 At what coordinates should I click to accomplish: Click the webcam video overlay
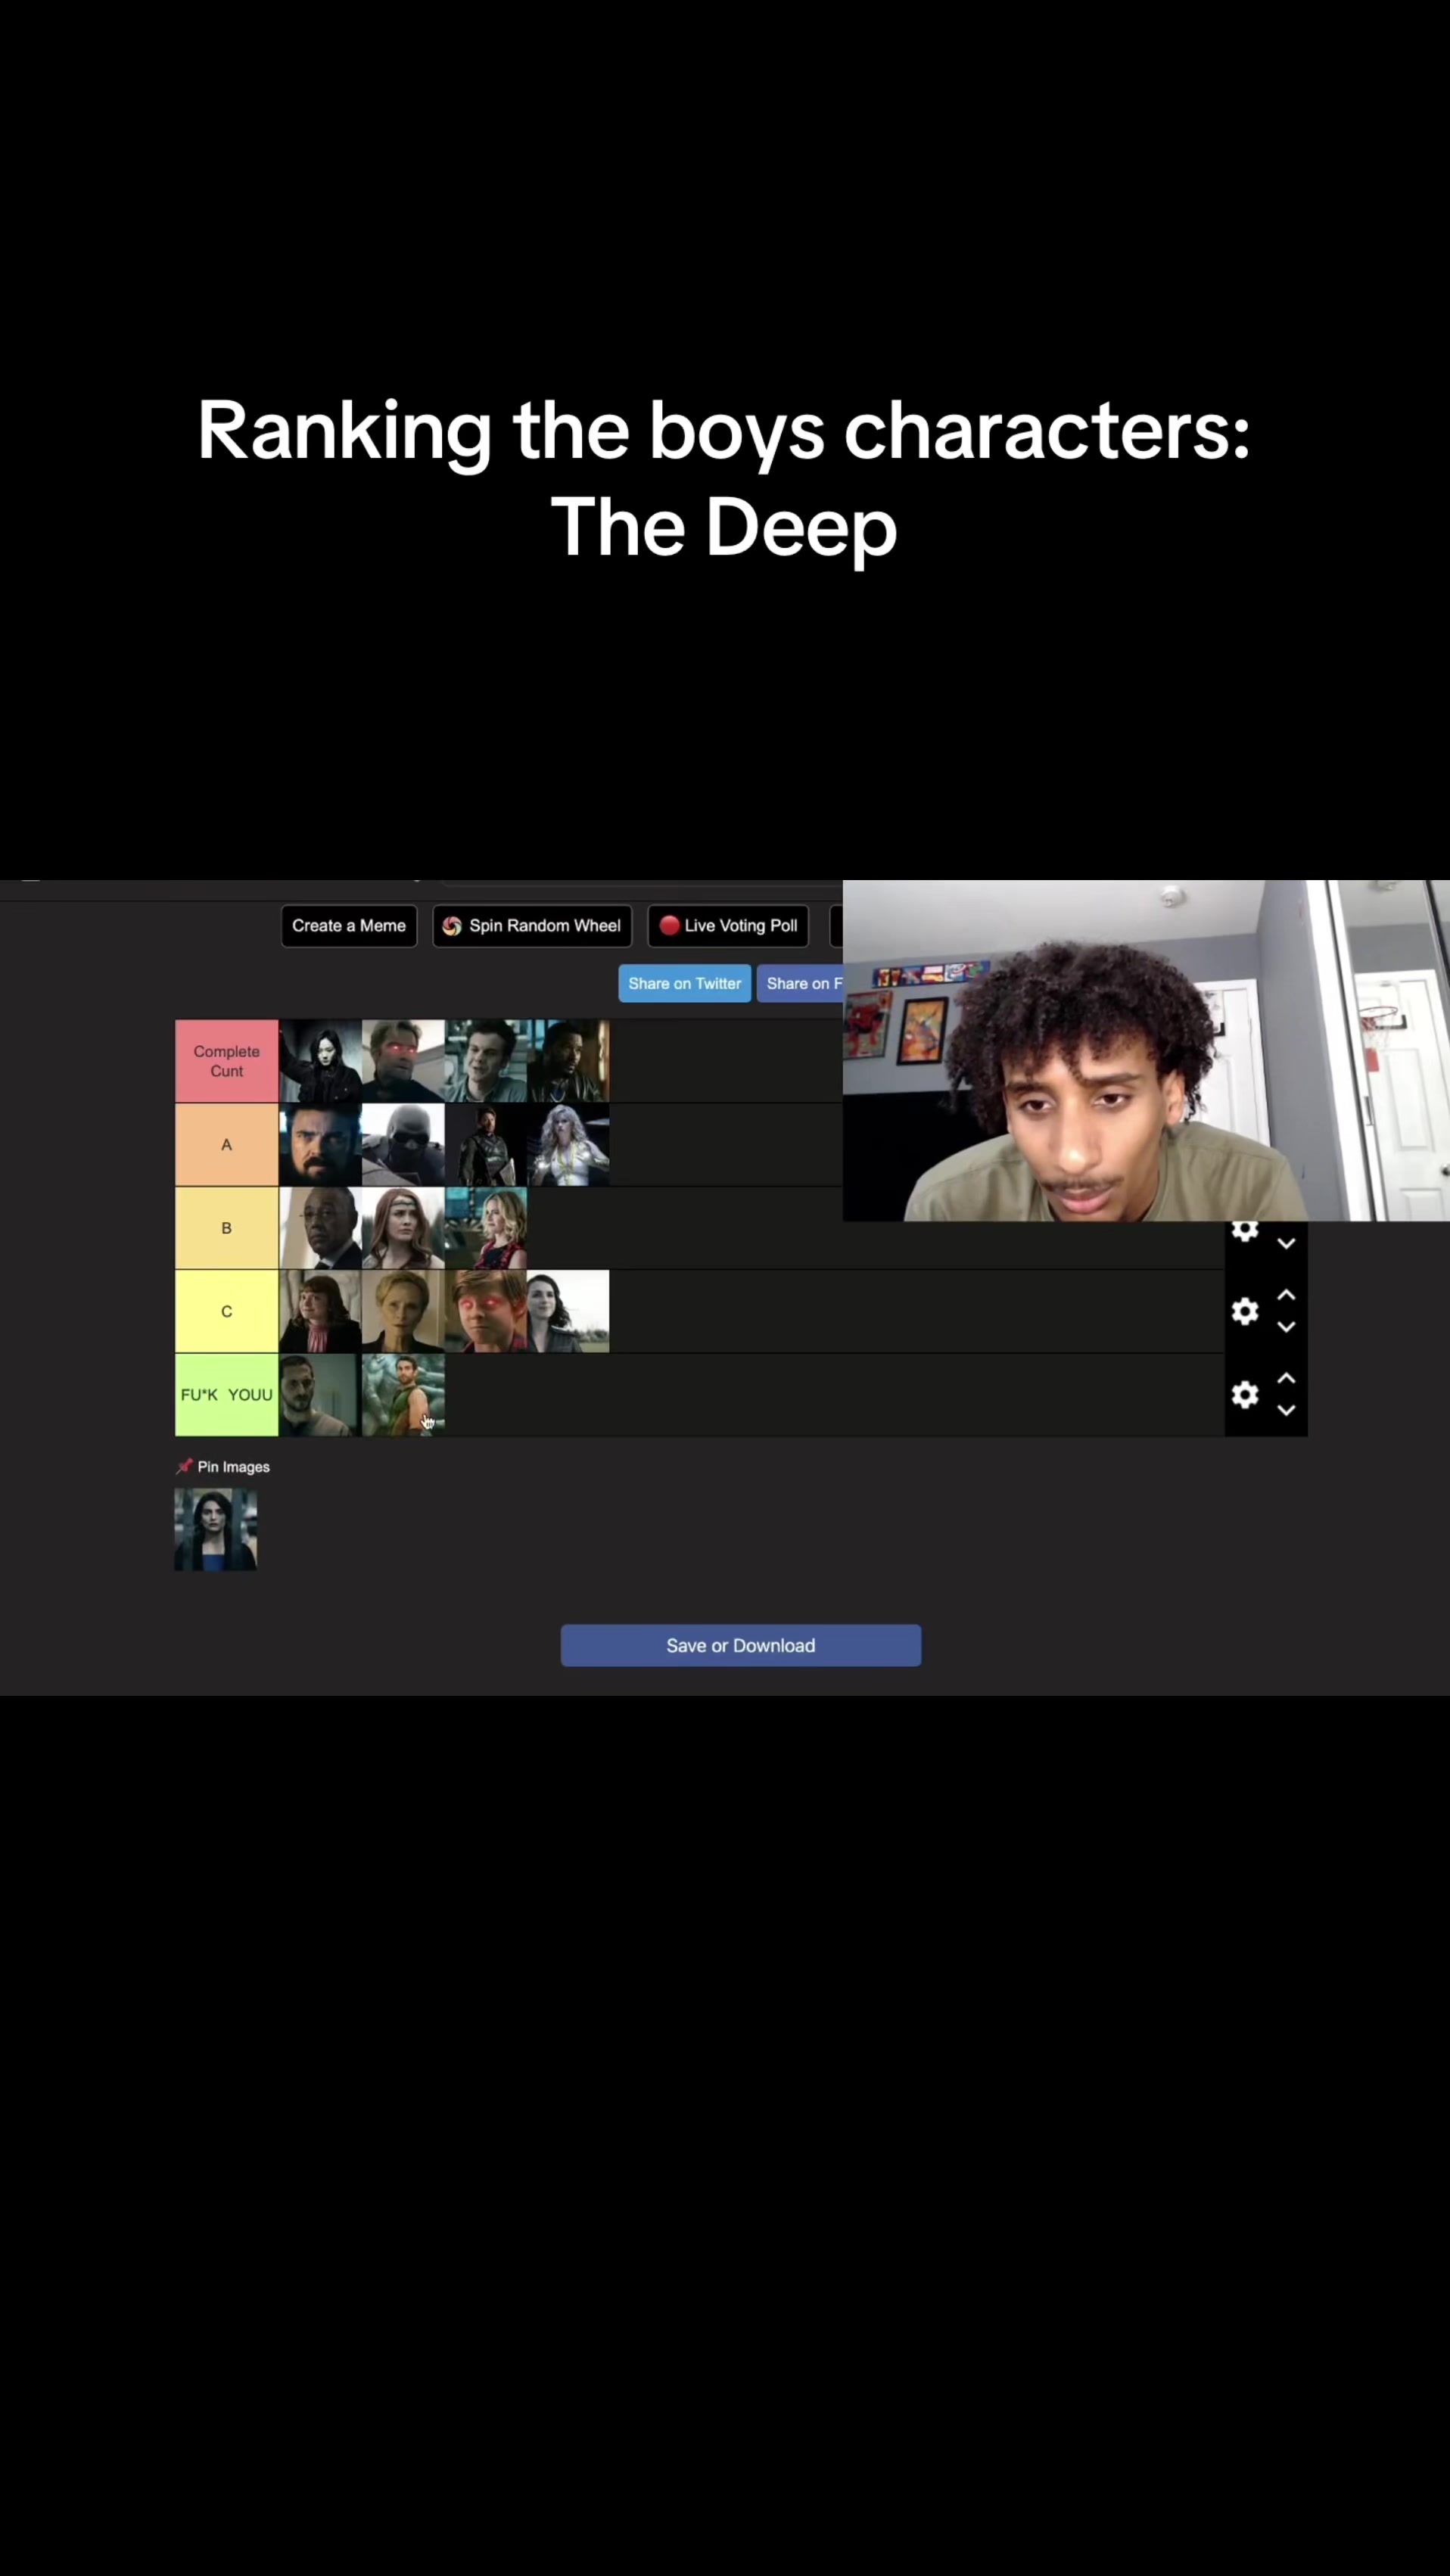1146,1050
